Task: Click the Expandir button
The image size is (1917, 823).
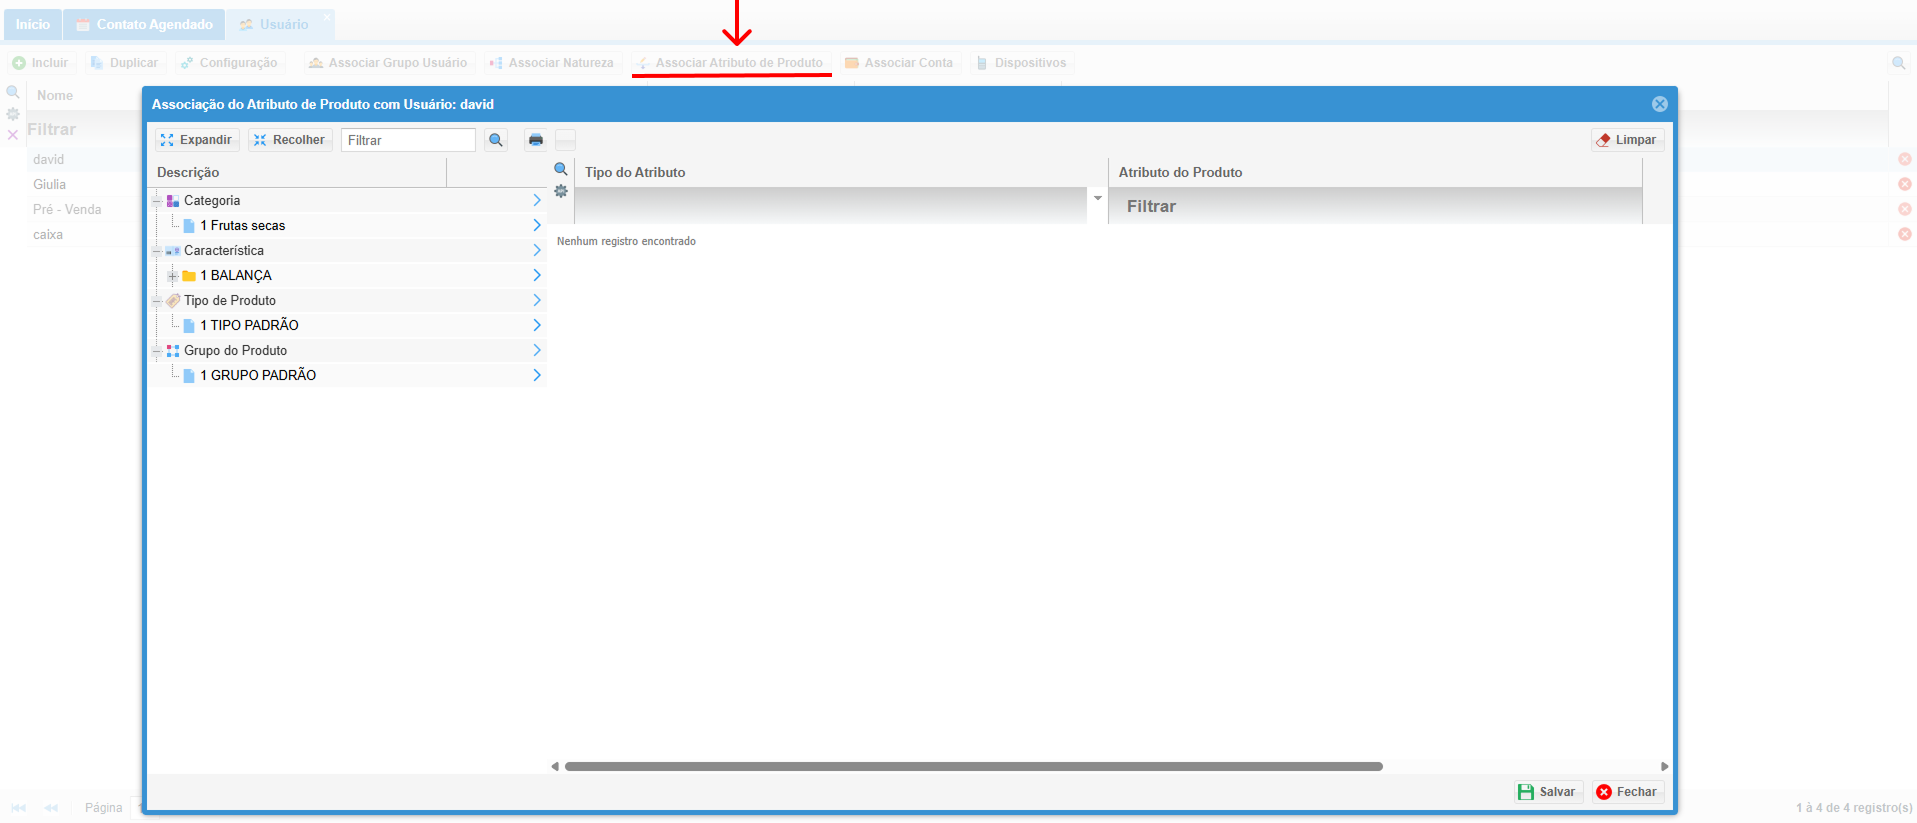Action: click(x=196, y=140)
